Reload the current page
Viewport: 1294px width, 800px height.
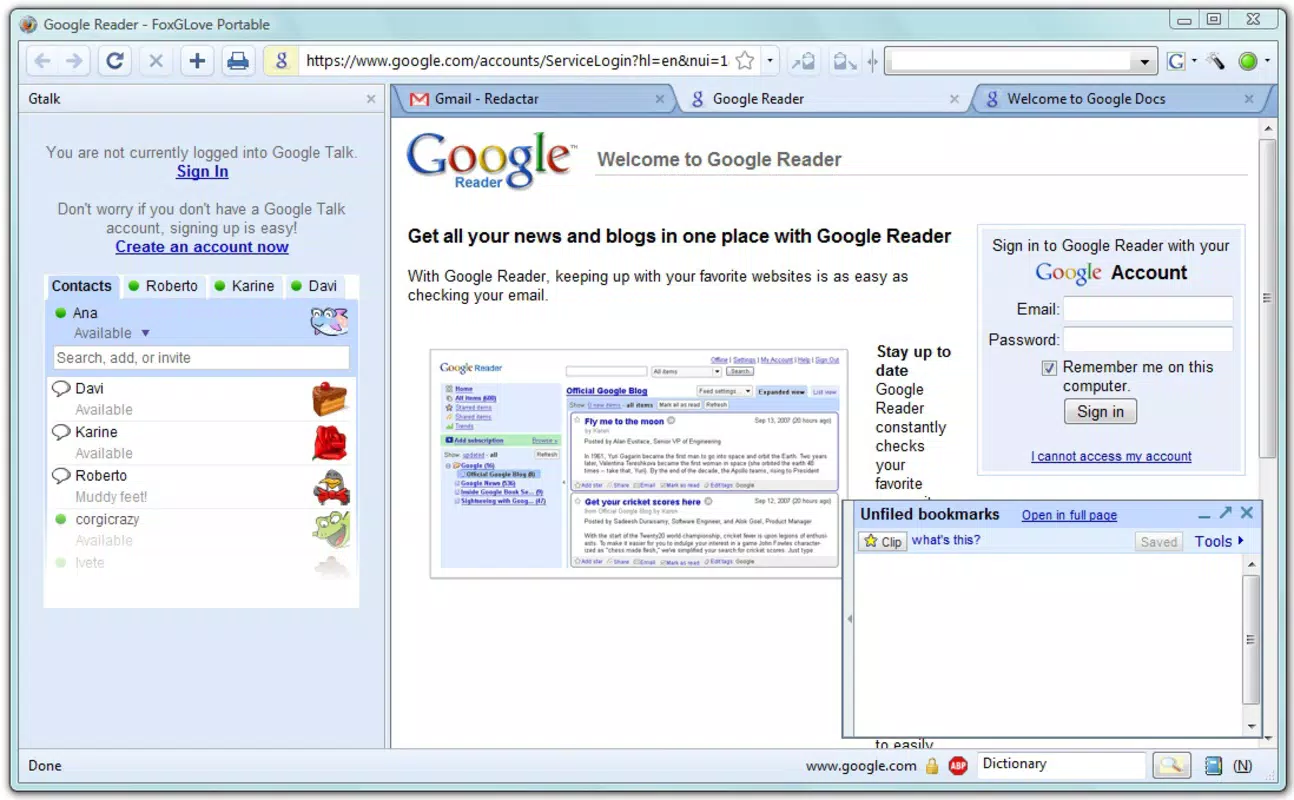[115, 61]
